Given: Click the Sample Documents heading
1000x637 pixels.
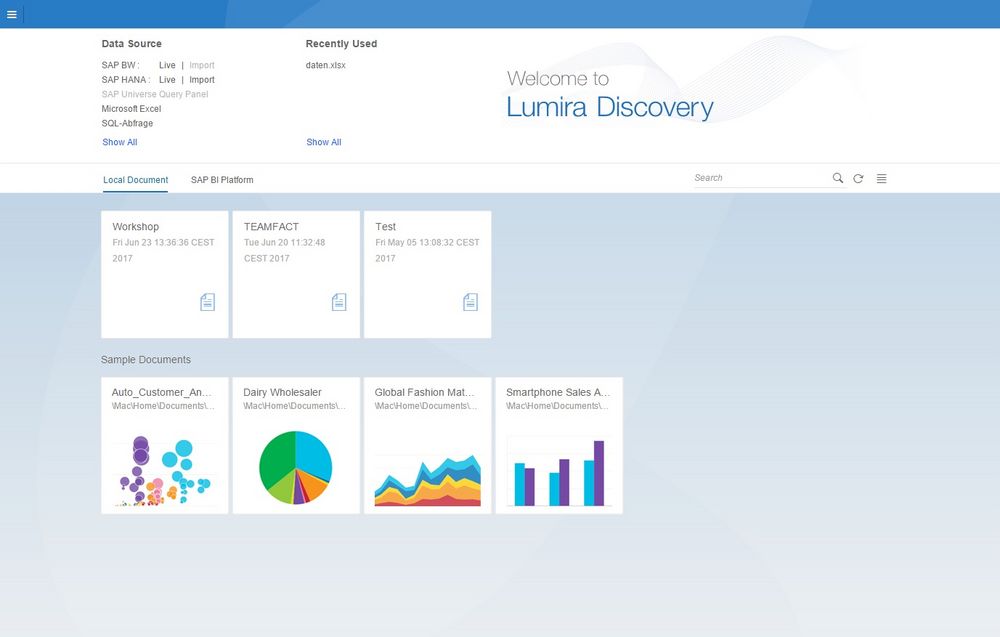Looking at the screenshot, I should [x=146, y=360].
